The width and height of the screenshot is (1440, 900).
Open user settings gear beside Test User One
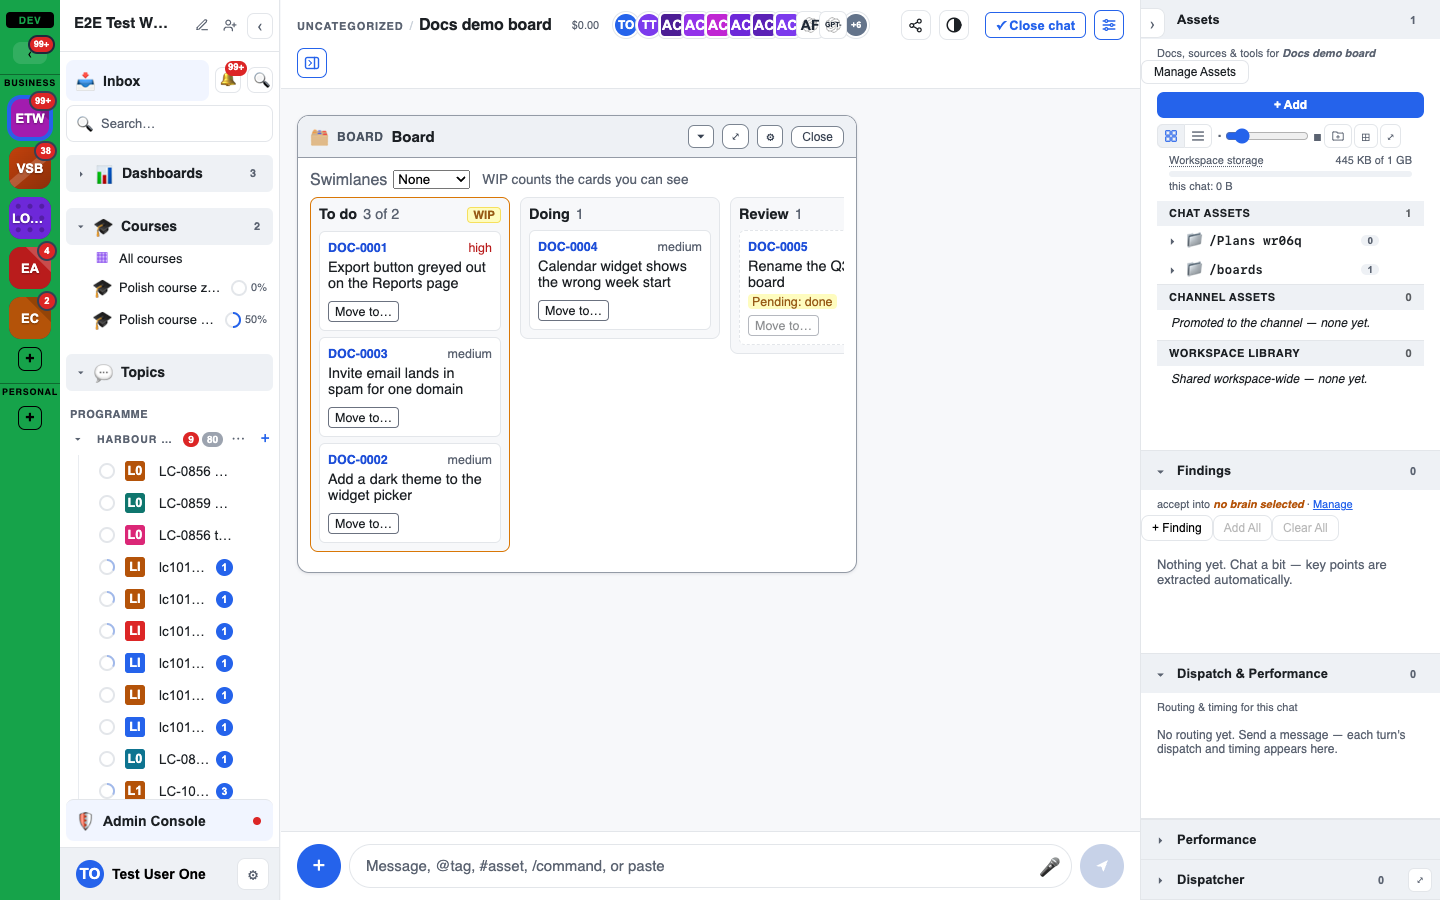tap(253, 875)
